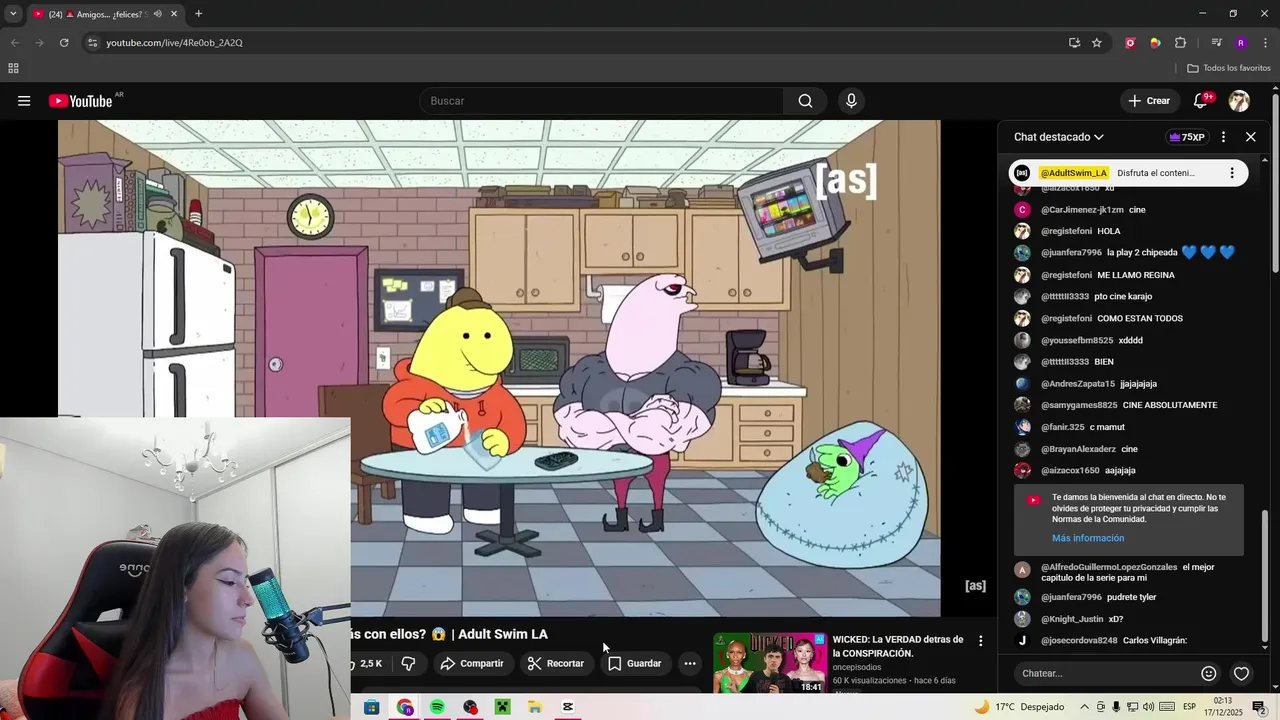The height and width of the screenshot is (720, 1280).
Task: Open CapCut from the taskbar
Action: 568,707
